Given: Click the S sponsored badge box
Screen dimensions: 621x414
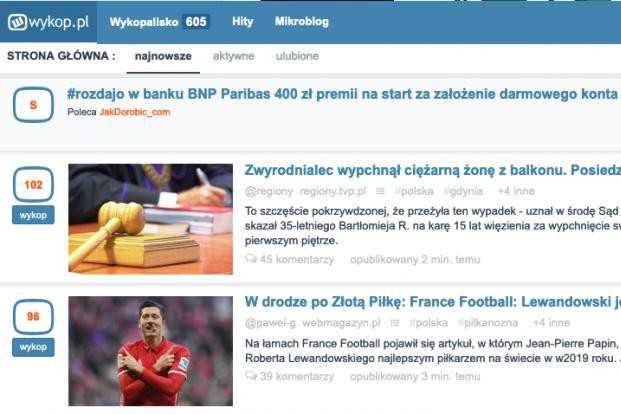Looking at the screenshot, I should click(x=33, y=105).
